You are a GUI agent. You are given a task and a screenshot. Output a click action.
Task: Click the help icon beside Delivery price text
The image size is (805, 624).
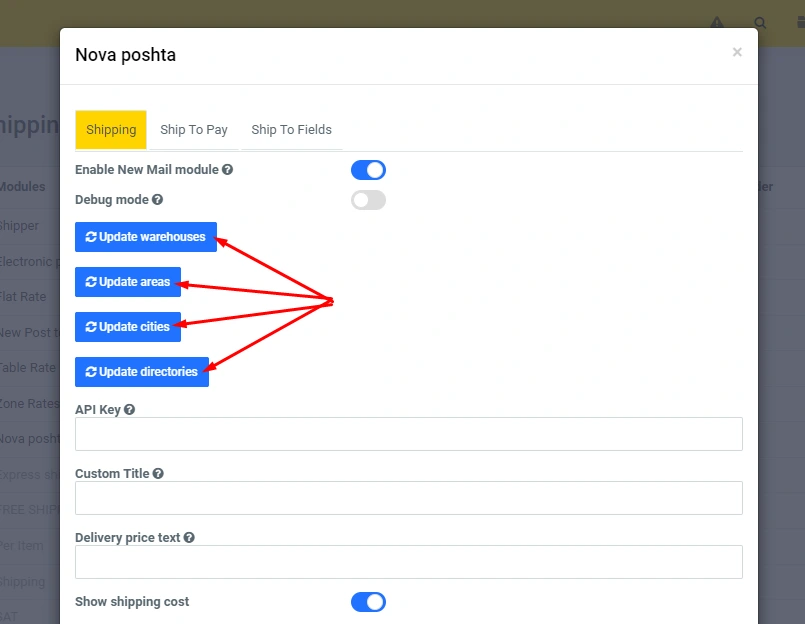189,538
